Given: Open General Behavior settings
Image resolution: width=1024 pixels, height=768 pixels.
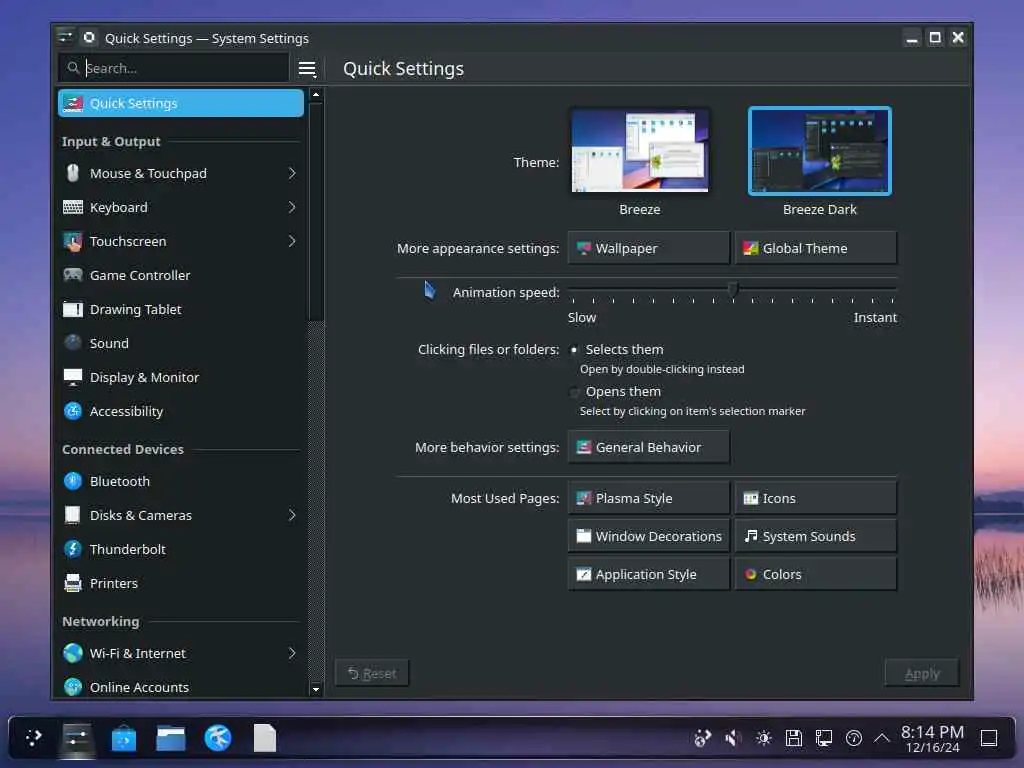Looking at the screenshot, I should point(648,447).
